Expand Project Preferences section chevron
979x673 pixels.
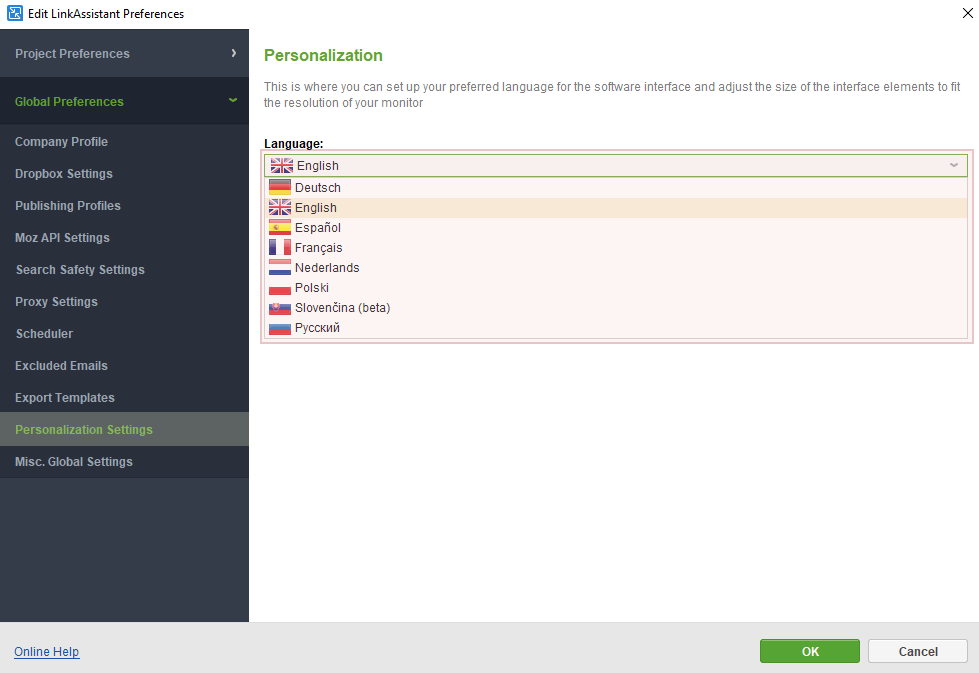[234, 53]
